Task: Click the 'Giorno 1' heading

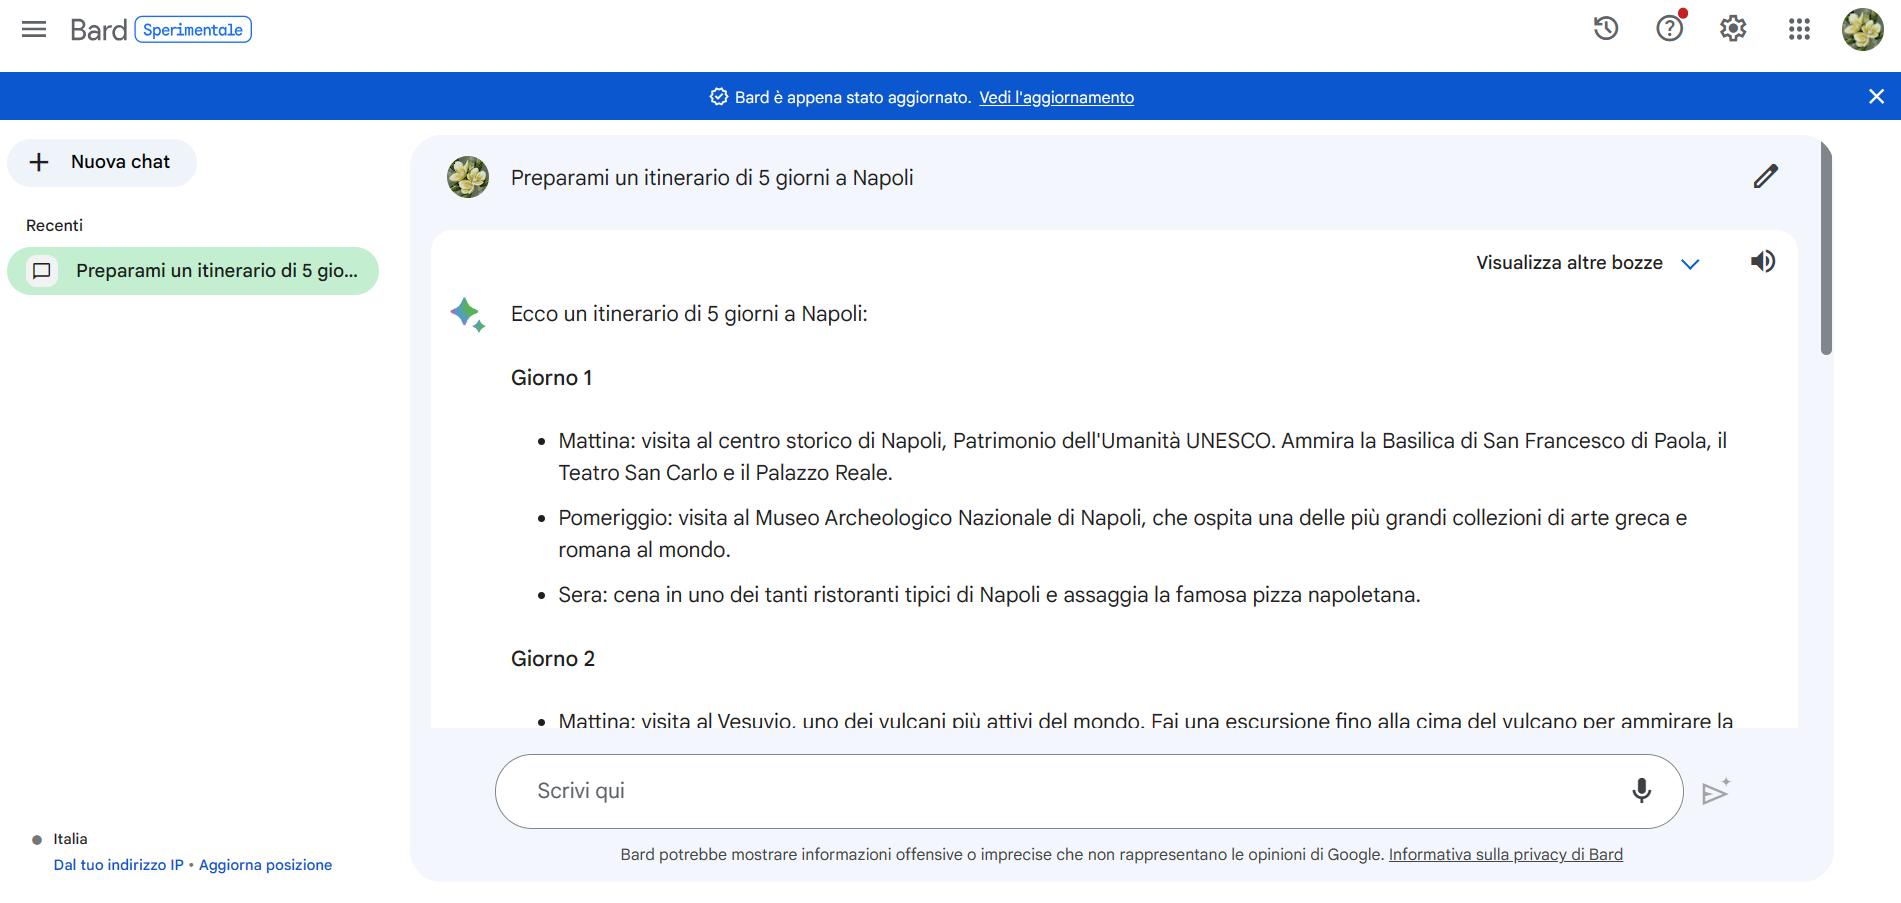Action: [x=552, y=378]
